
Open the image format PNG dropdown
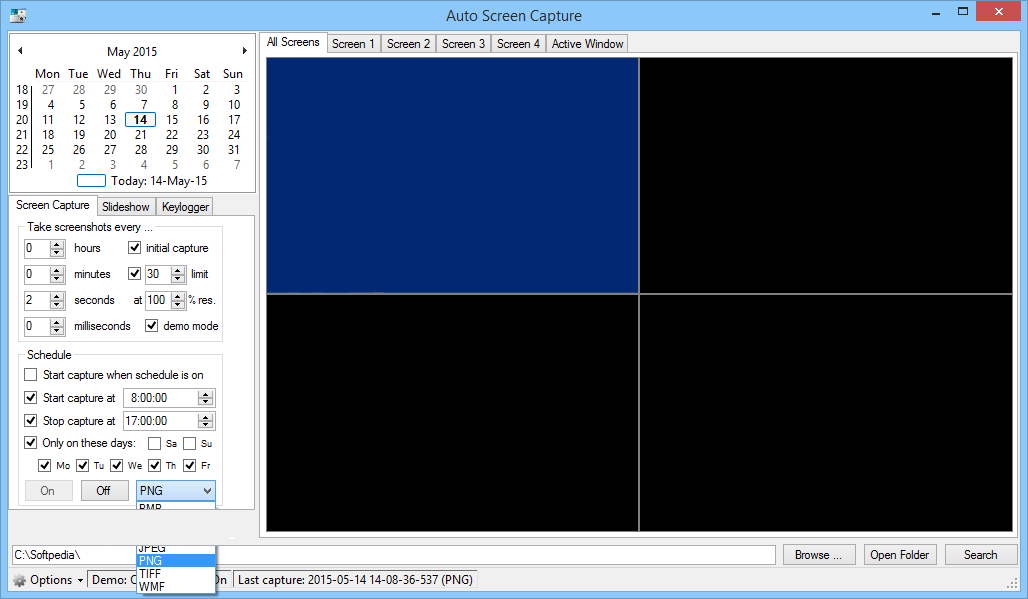176,490
